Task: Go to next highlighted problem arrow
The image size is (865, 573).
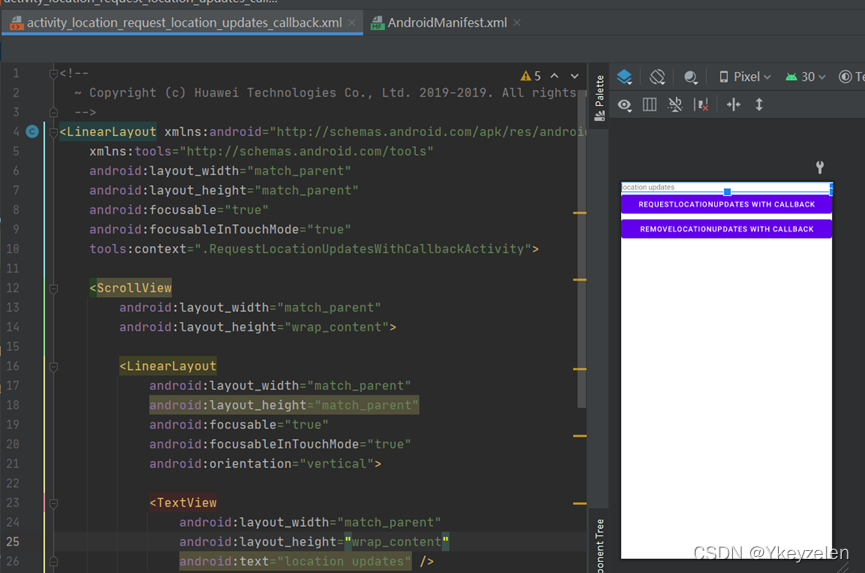Action: tap(574, 76)
